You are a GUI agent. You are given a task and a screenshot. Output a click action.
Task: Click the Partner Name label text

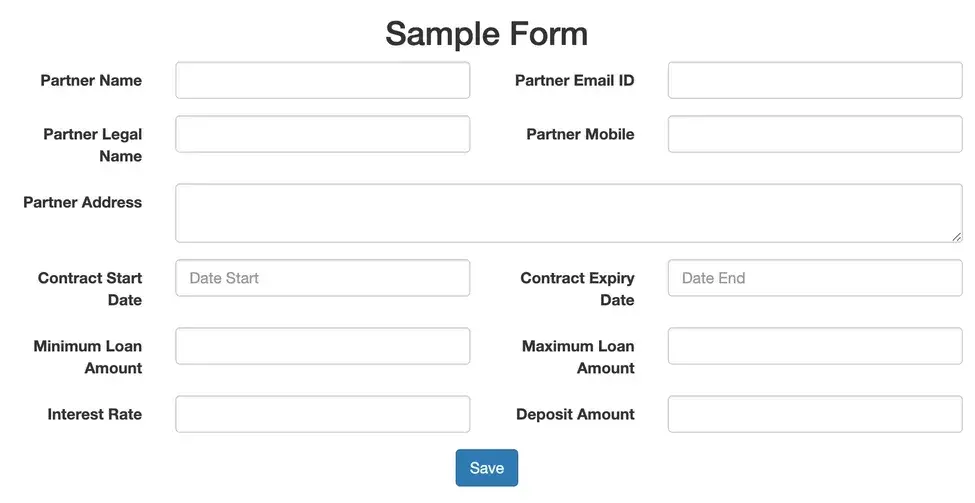click(x=91, y=81)
